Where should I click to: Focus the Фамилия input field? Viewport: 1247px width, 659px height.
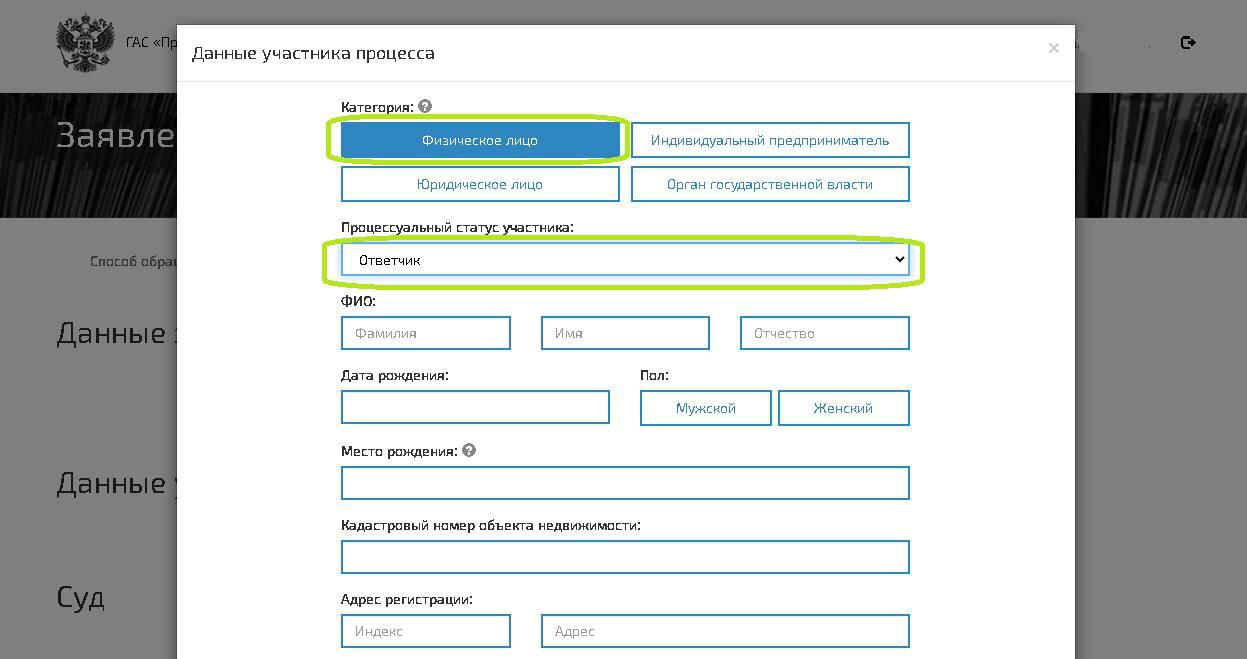(426, 333)
